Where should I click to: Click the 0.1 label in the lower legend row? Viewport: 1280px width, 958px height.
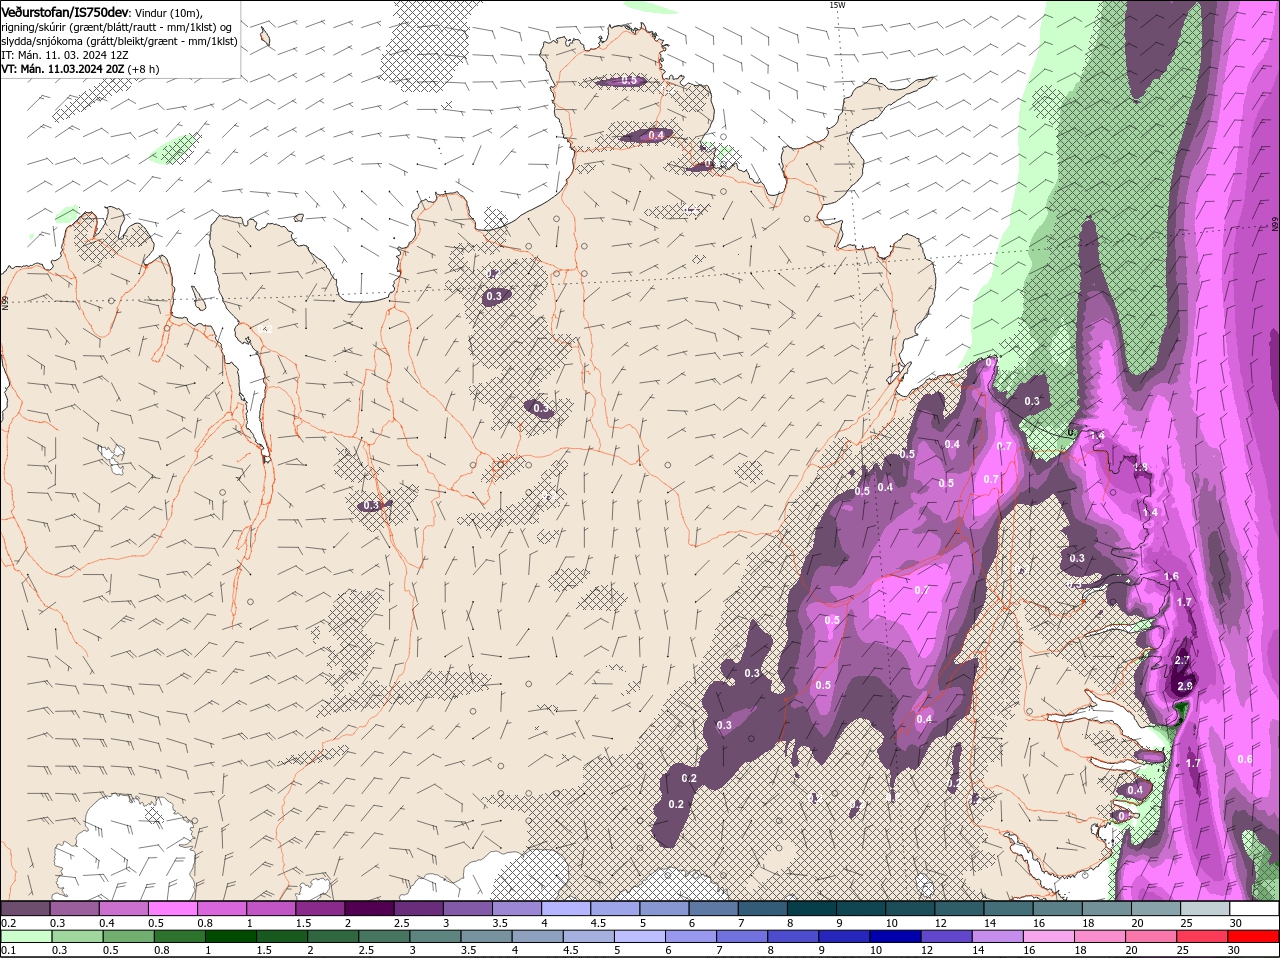click(8, 950)
